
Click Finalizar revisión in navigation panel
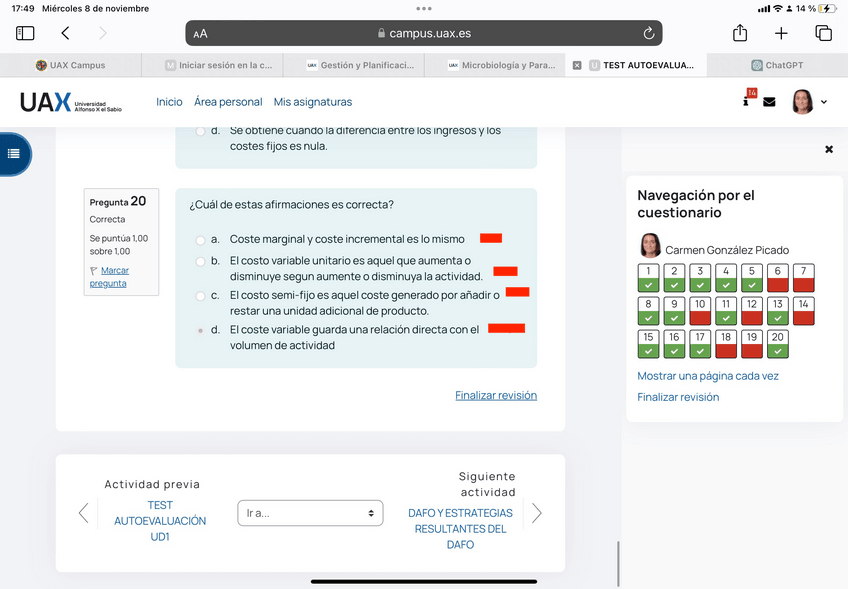[678, 397]
